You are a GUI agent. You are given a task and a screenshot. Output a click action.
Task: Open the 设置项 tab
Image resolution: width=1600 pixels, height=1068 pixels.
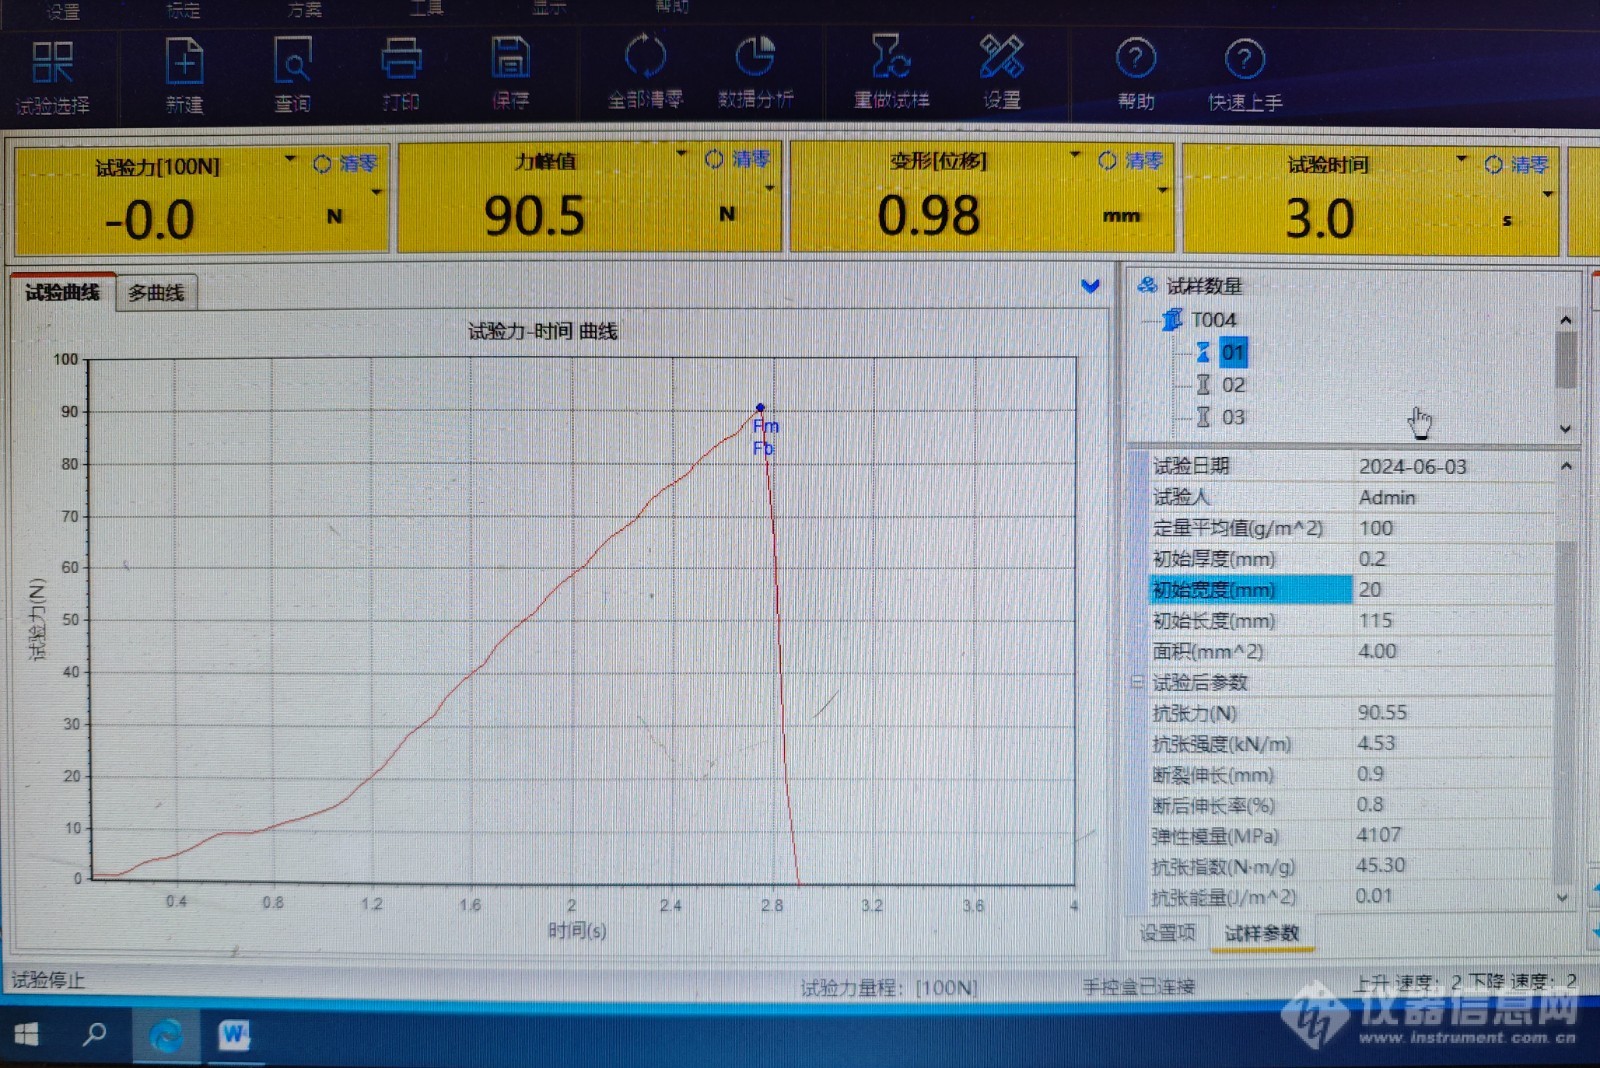[1167, 933]
